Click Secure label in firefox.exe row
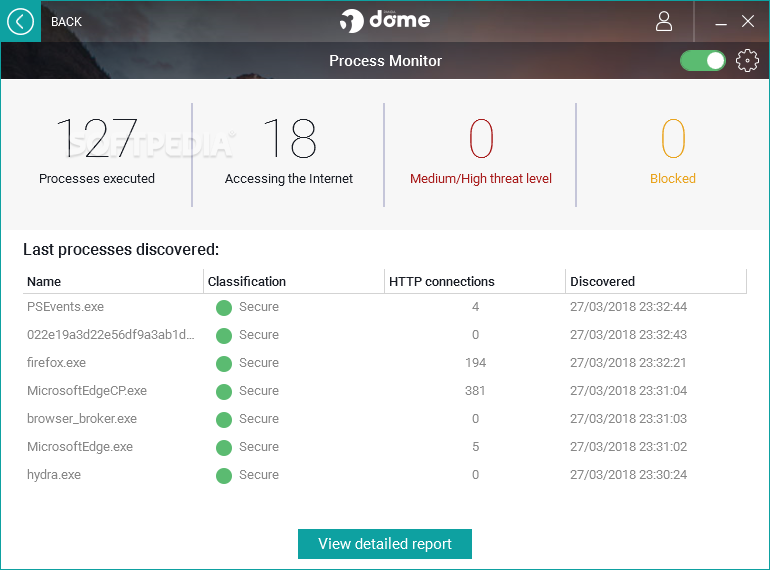This screenshot has width=770, height=570. [259, 363]
